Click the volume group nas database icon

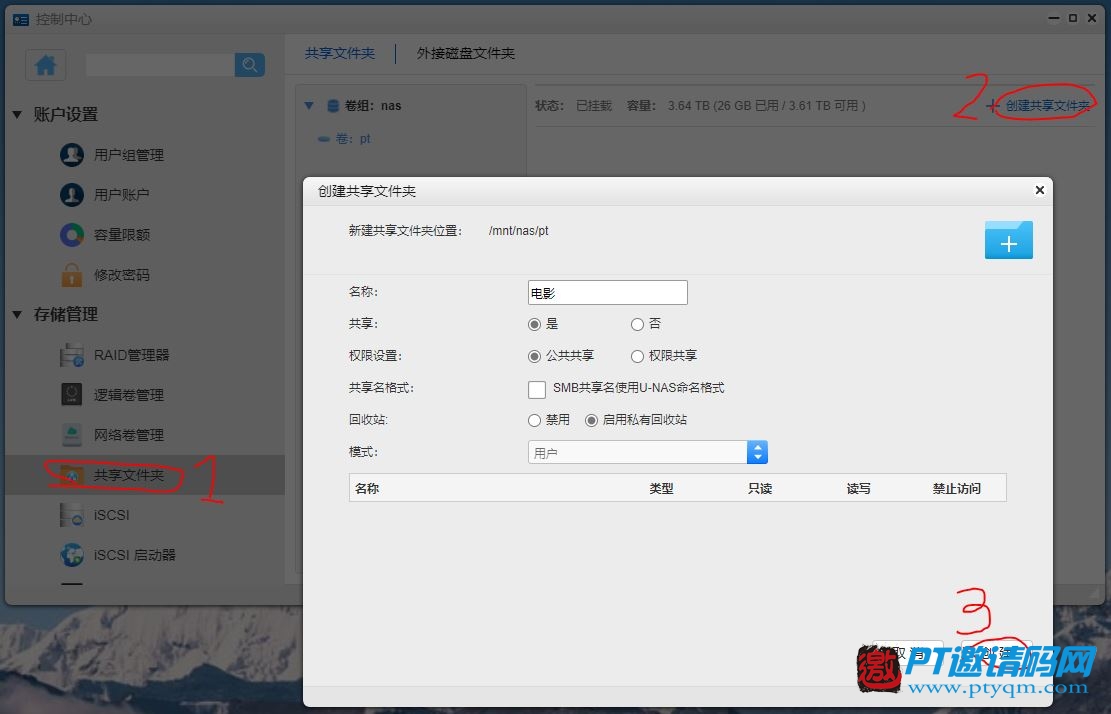pos(332,106)
